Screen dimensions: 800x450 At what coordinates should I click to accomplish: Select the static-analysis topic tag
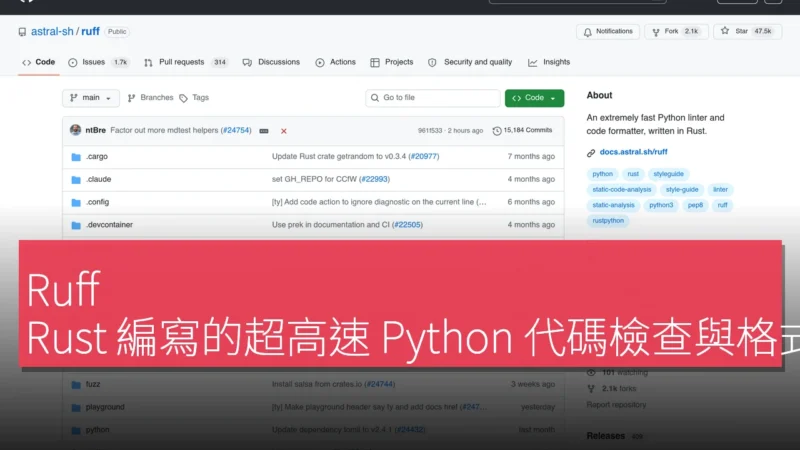pos(613,205)
